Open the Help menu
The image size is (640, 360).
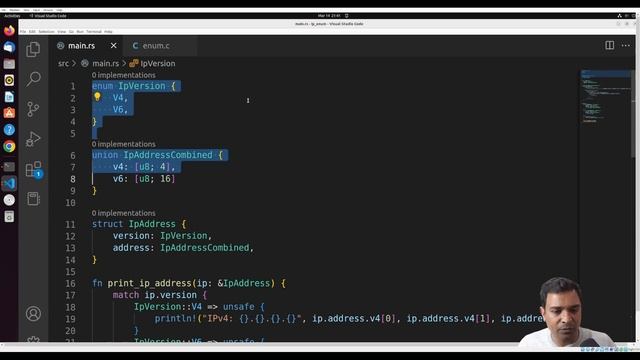108,31
